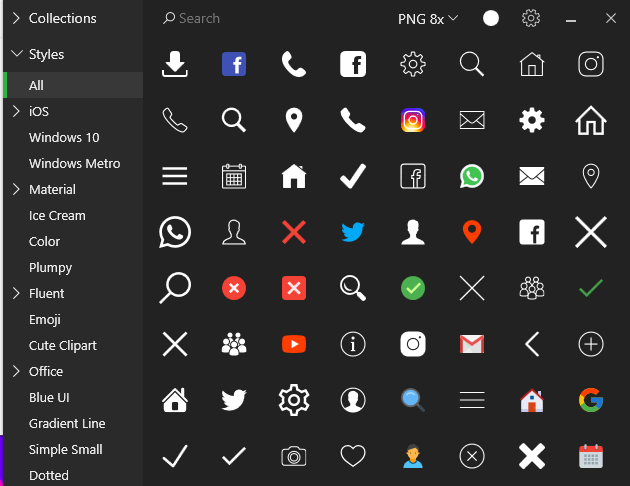Pick the outlined group of people icon

pos(532,288)
